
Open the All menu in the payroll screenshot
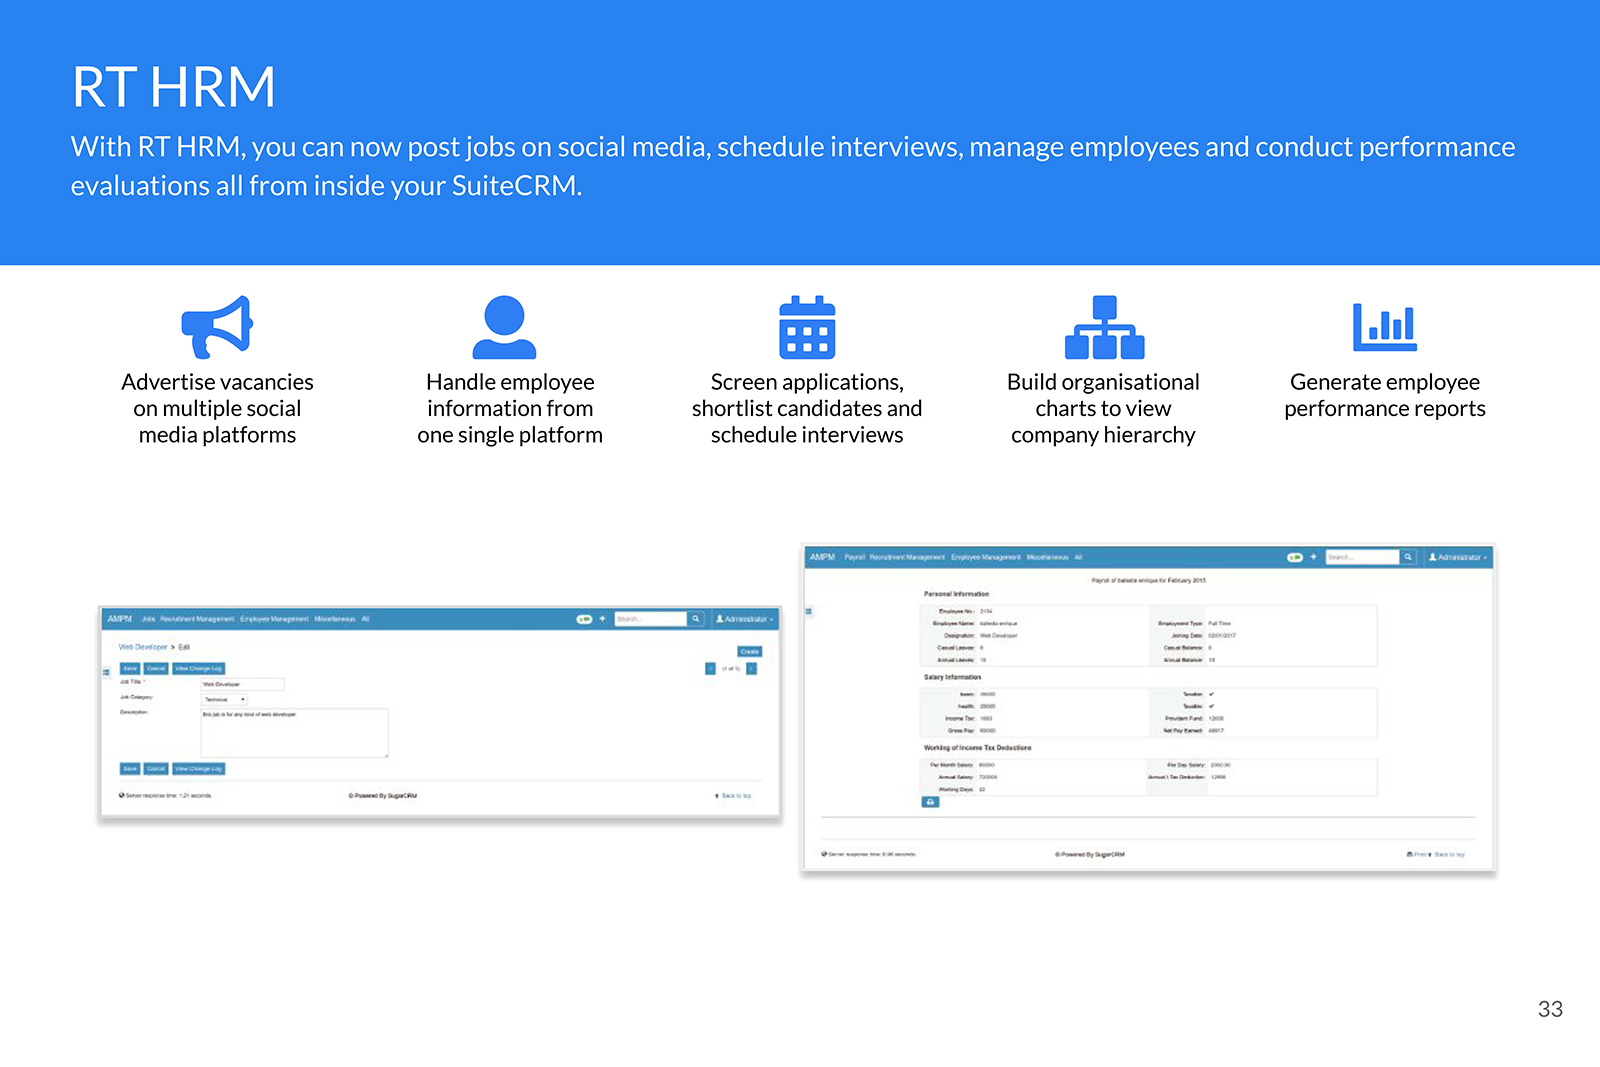(x=1078, y=557)
